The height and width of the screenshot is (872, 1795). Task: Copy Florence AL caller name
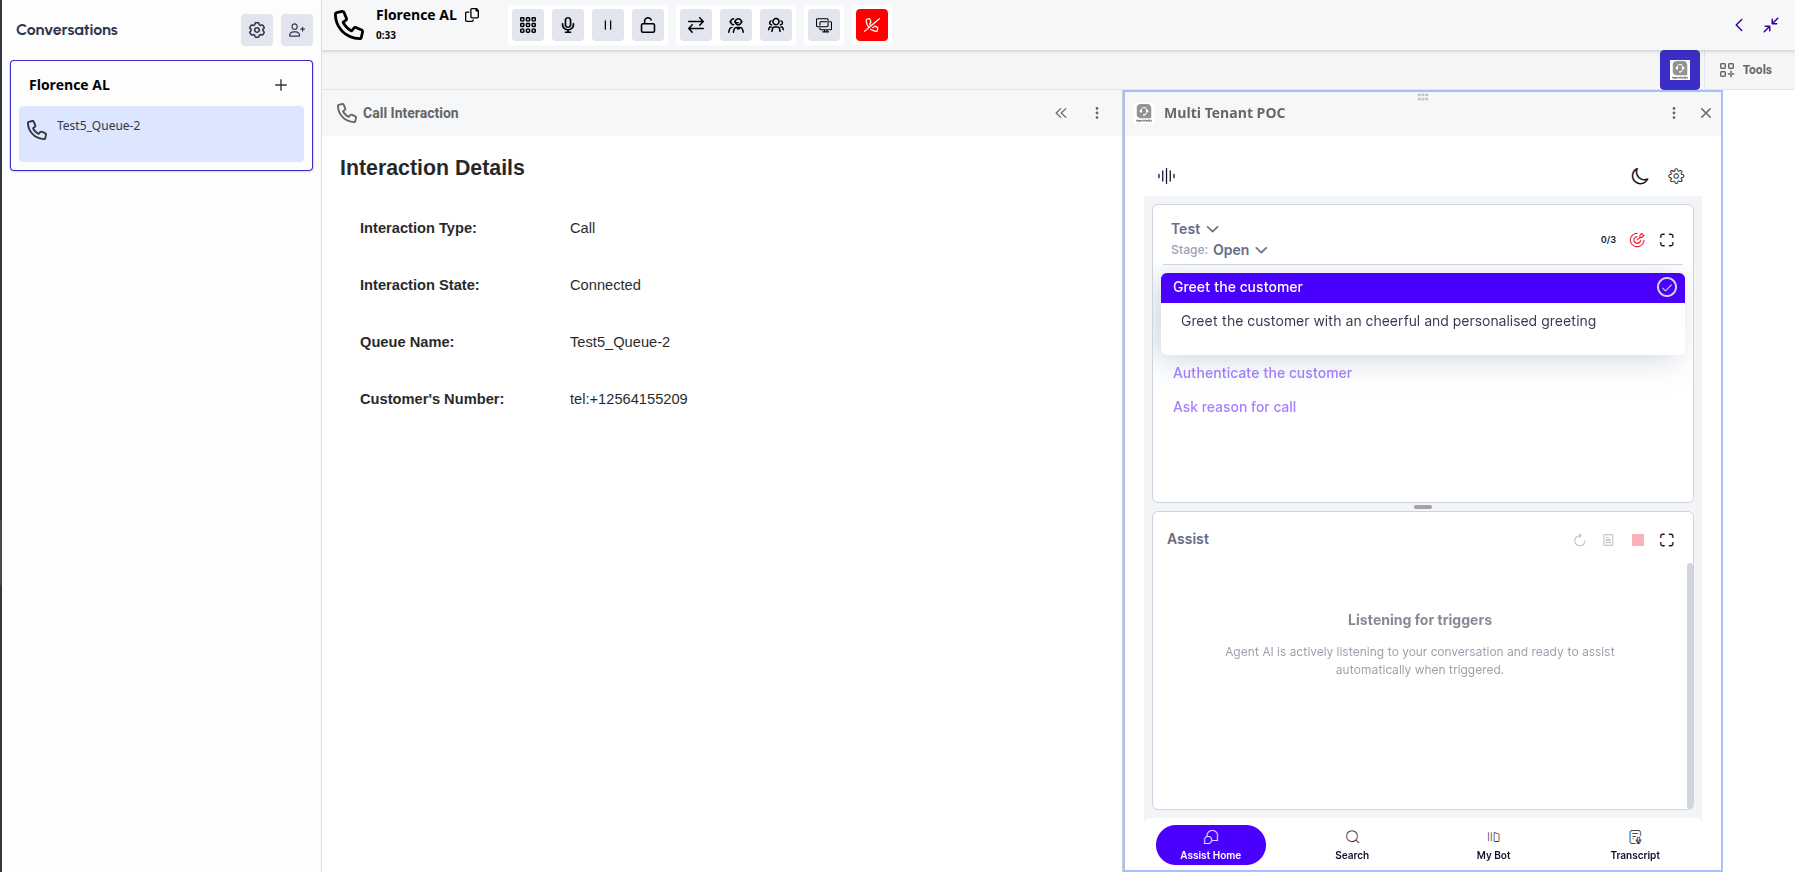tap(472, 15)
